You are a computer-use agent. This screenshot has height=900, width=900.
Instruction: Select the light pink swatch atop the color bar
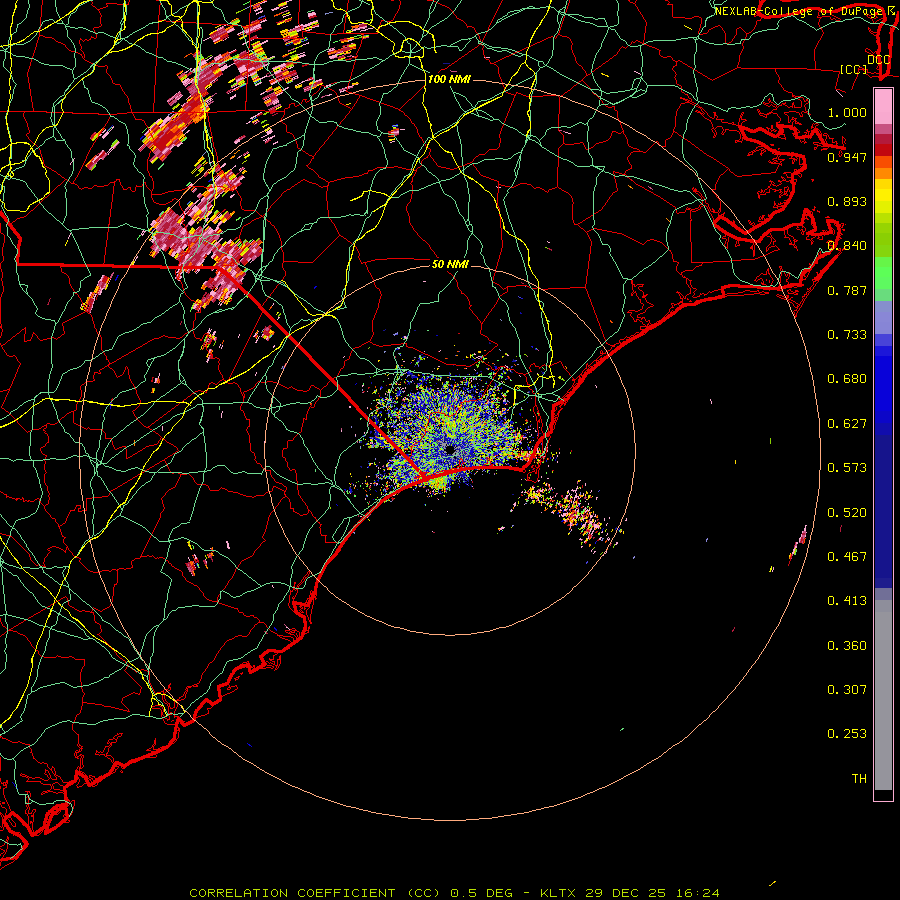point(883,107)
